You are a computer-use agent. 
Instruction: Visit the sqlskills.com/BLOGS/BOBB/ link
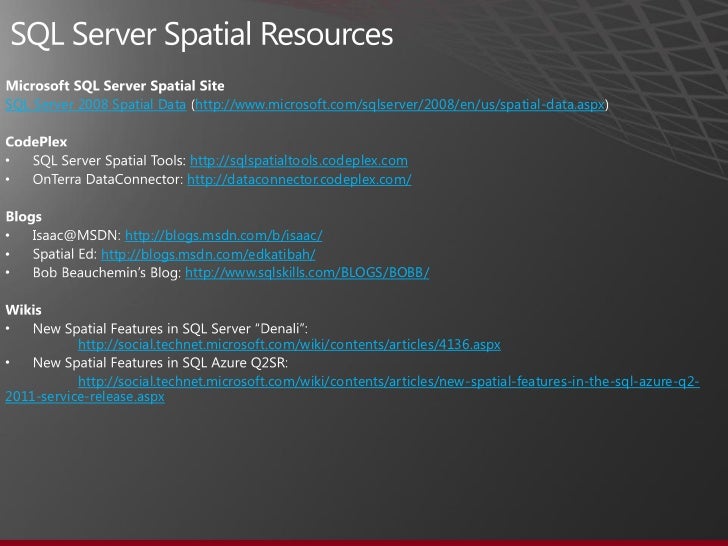(307, 273)
